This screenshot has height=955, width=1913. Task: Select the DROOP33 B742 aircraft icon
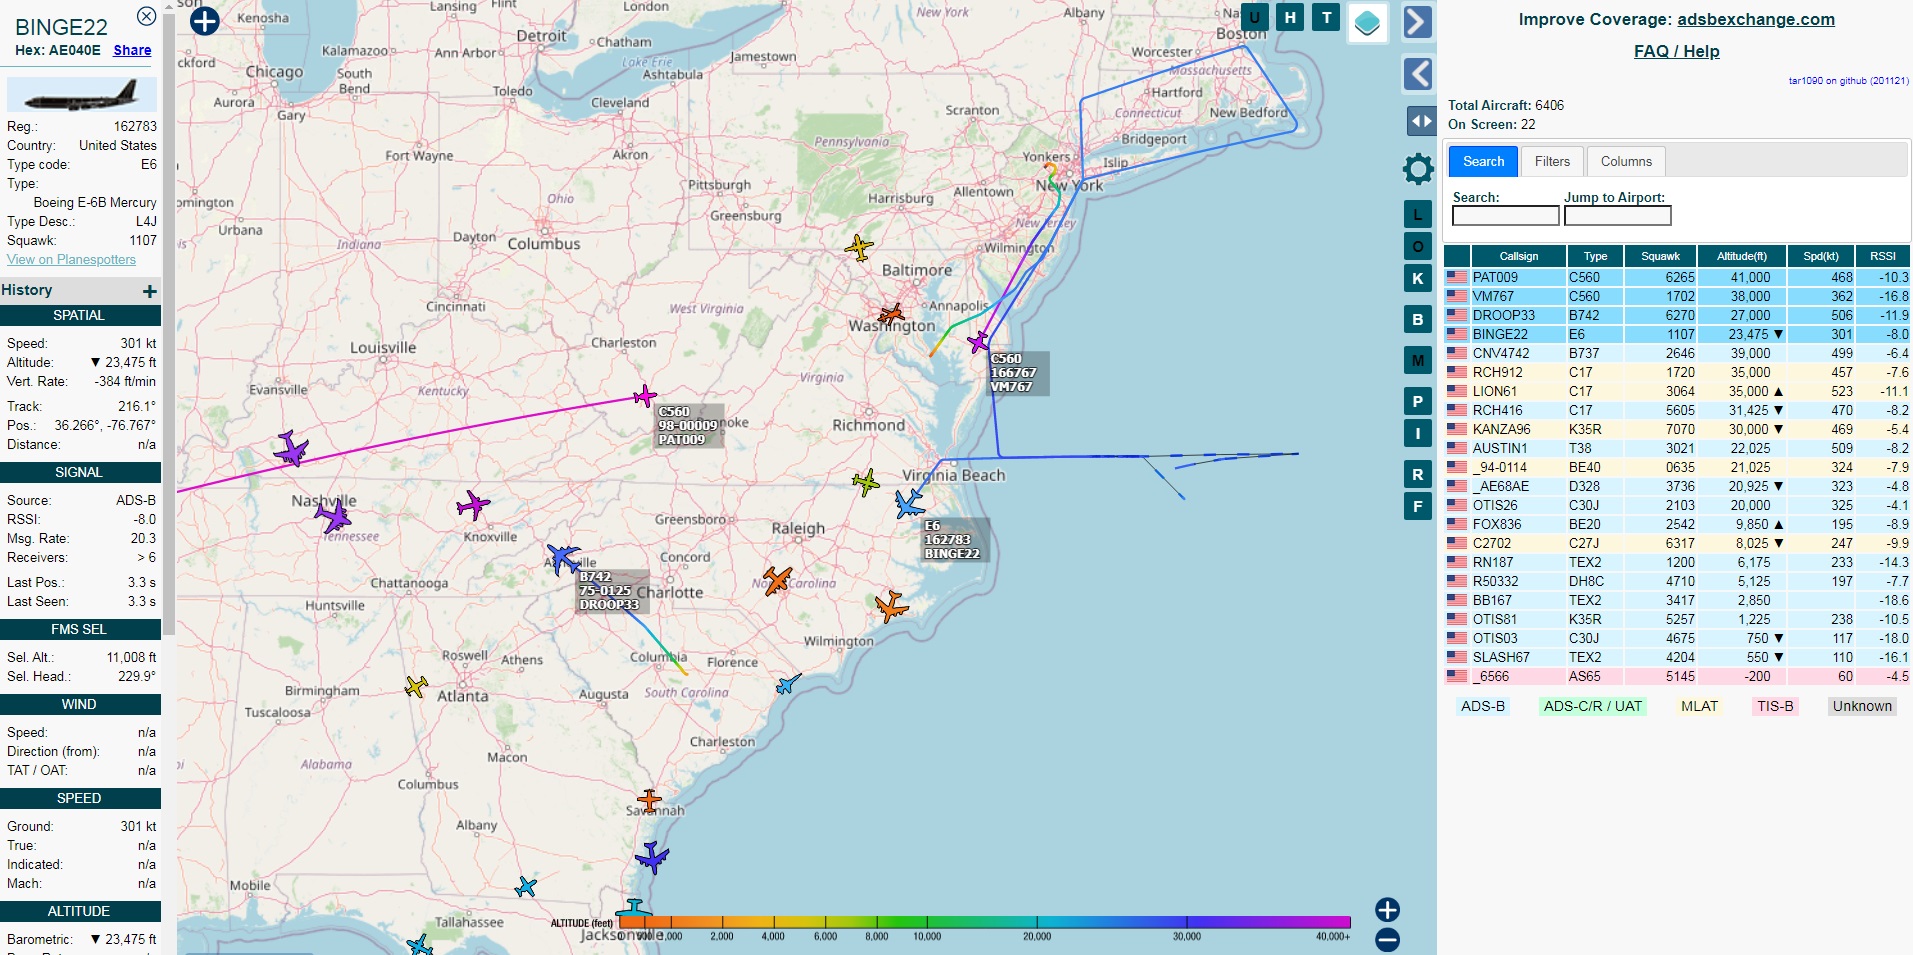click(564, 559)
